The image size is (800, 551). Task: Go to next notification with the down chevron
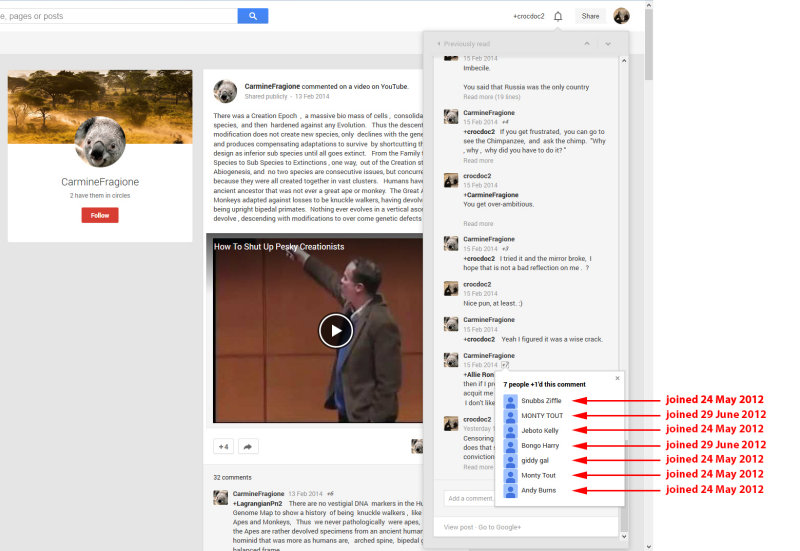coord(608,44)
